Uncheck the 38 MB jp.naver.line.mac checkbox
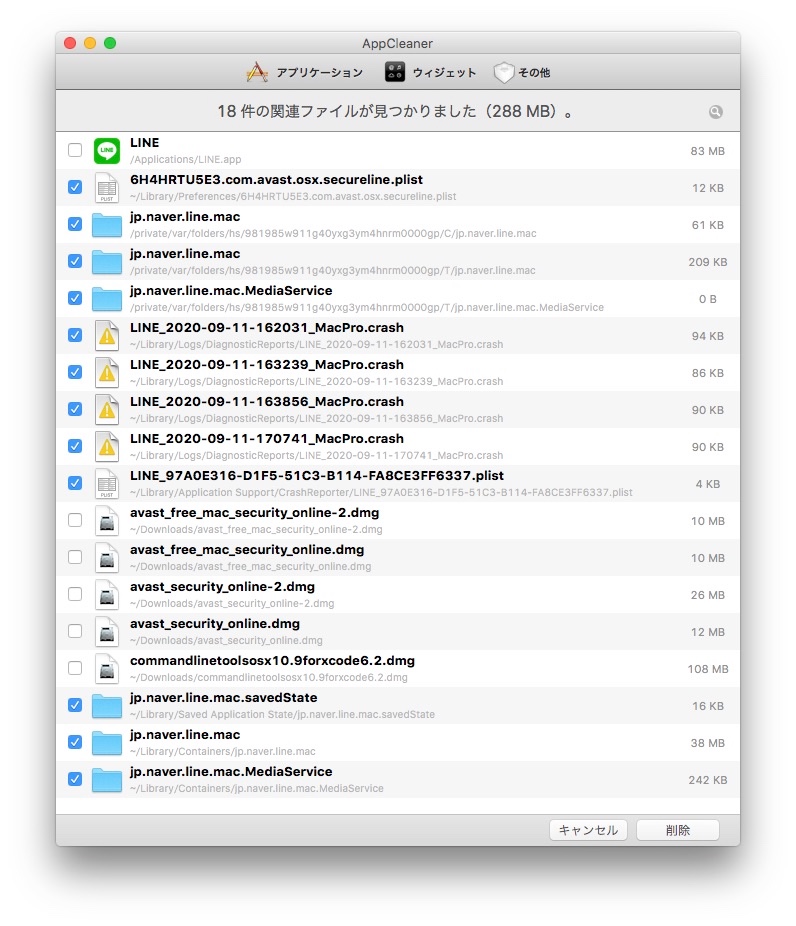The height and width of the screenshot is (926, 796). tap(75, 742)
